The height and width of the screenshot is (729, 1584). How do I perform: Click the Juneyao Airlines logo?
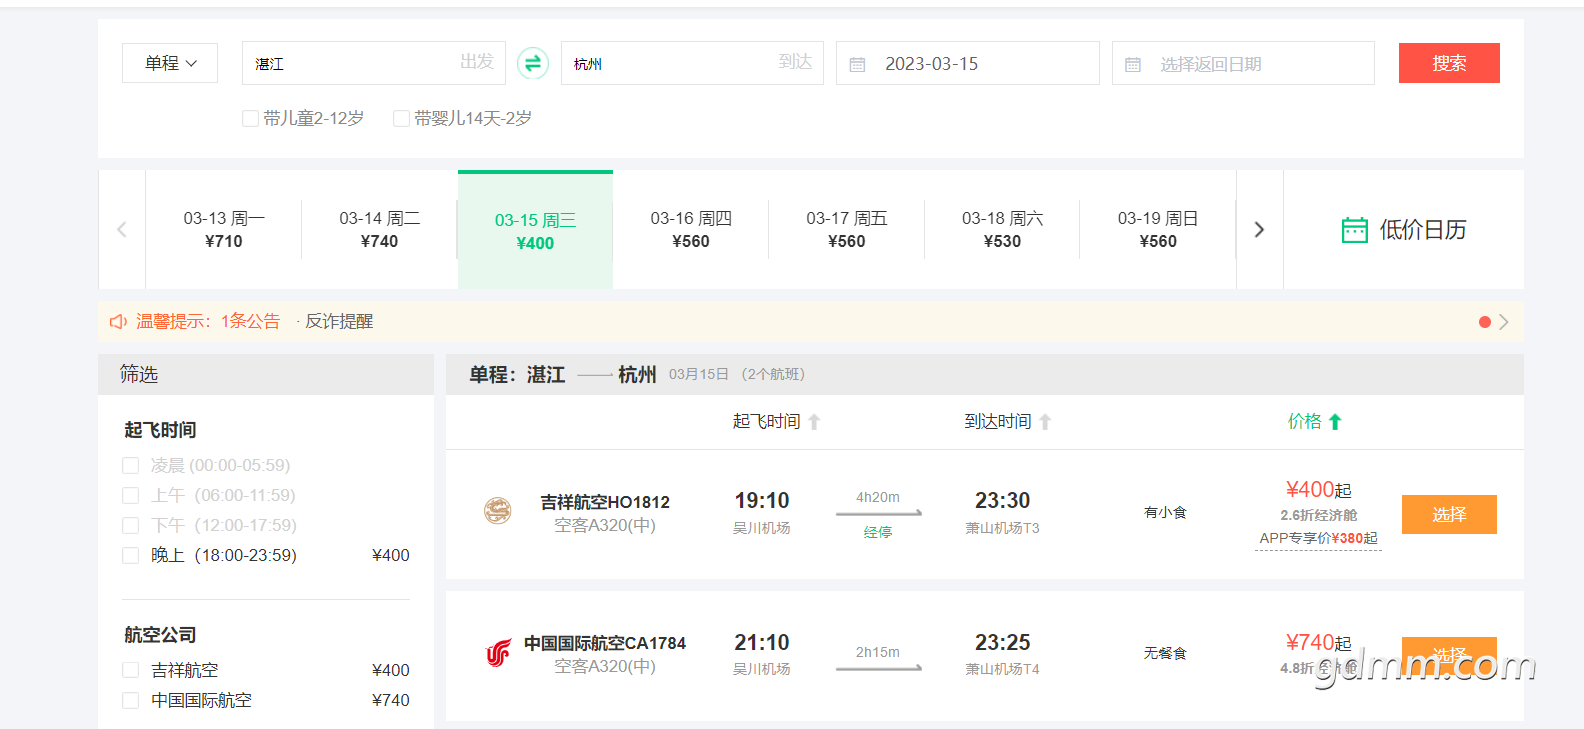pos(498,511)
